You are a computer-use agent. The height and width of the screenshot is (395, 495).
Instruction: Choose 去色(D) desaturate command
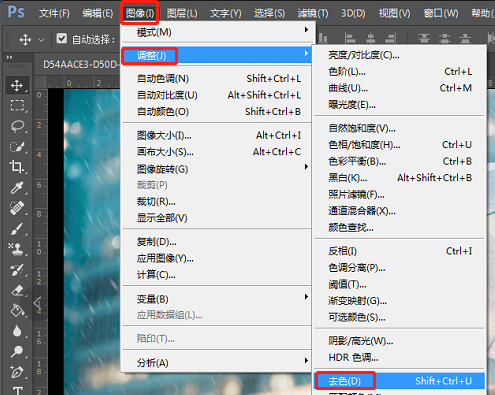399,381
